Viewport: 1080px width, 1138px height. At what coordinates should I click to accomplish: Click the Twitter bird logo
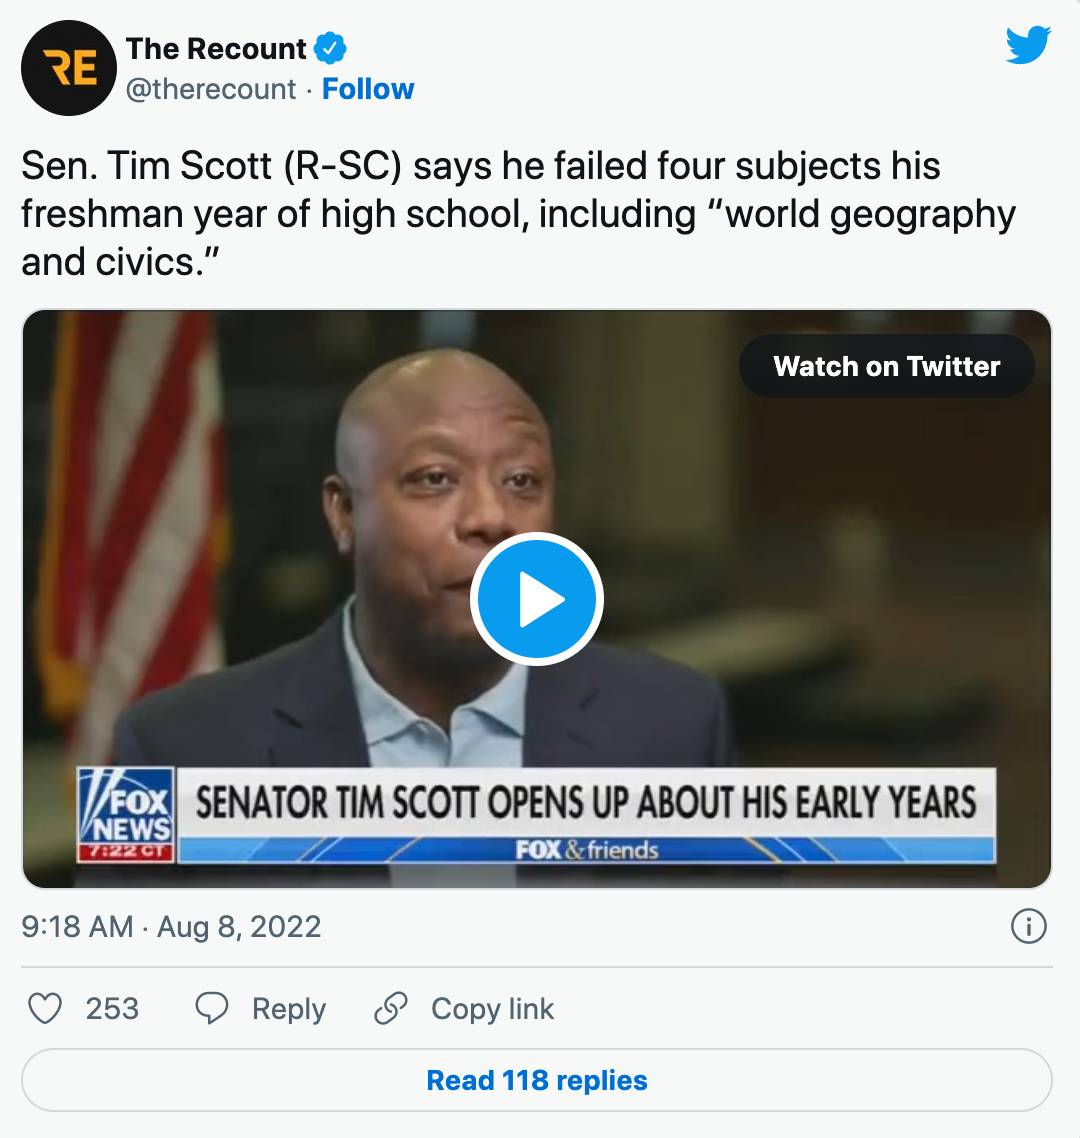click(1027, 46)
